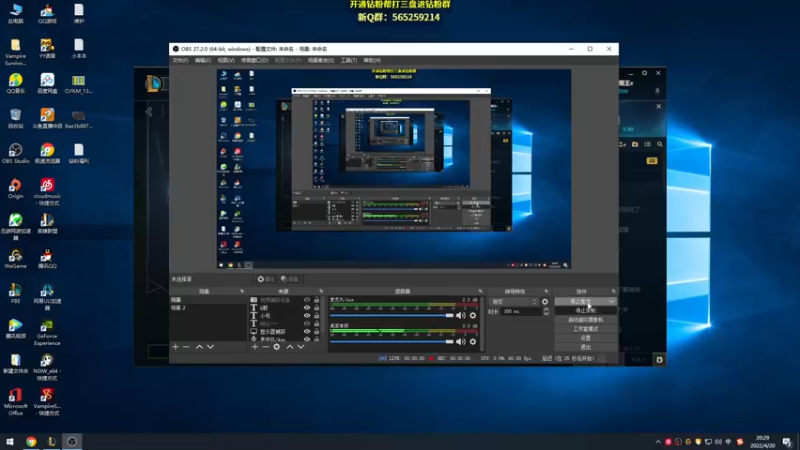The image size is (800, 450).
Task: Toggle lock on 小号 text source
Action: point(316,315)
